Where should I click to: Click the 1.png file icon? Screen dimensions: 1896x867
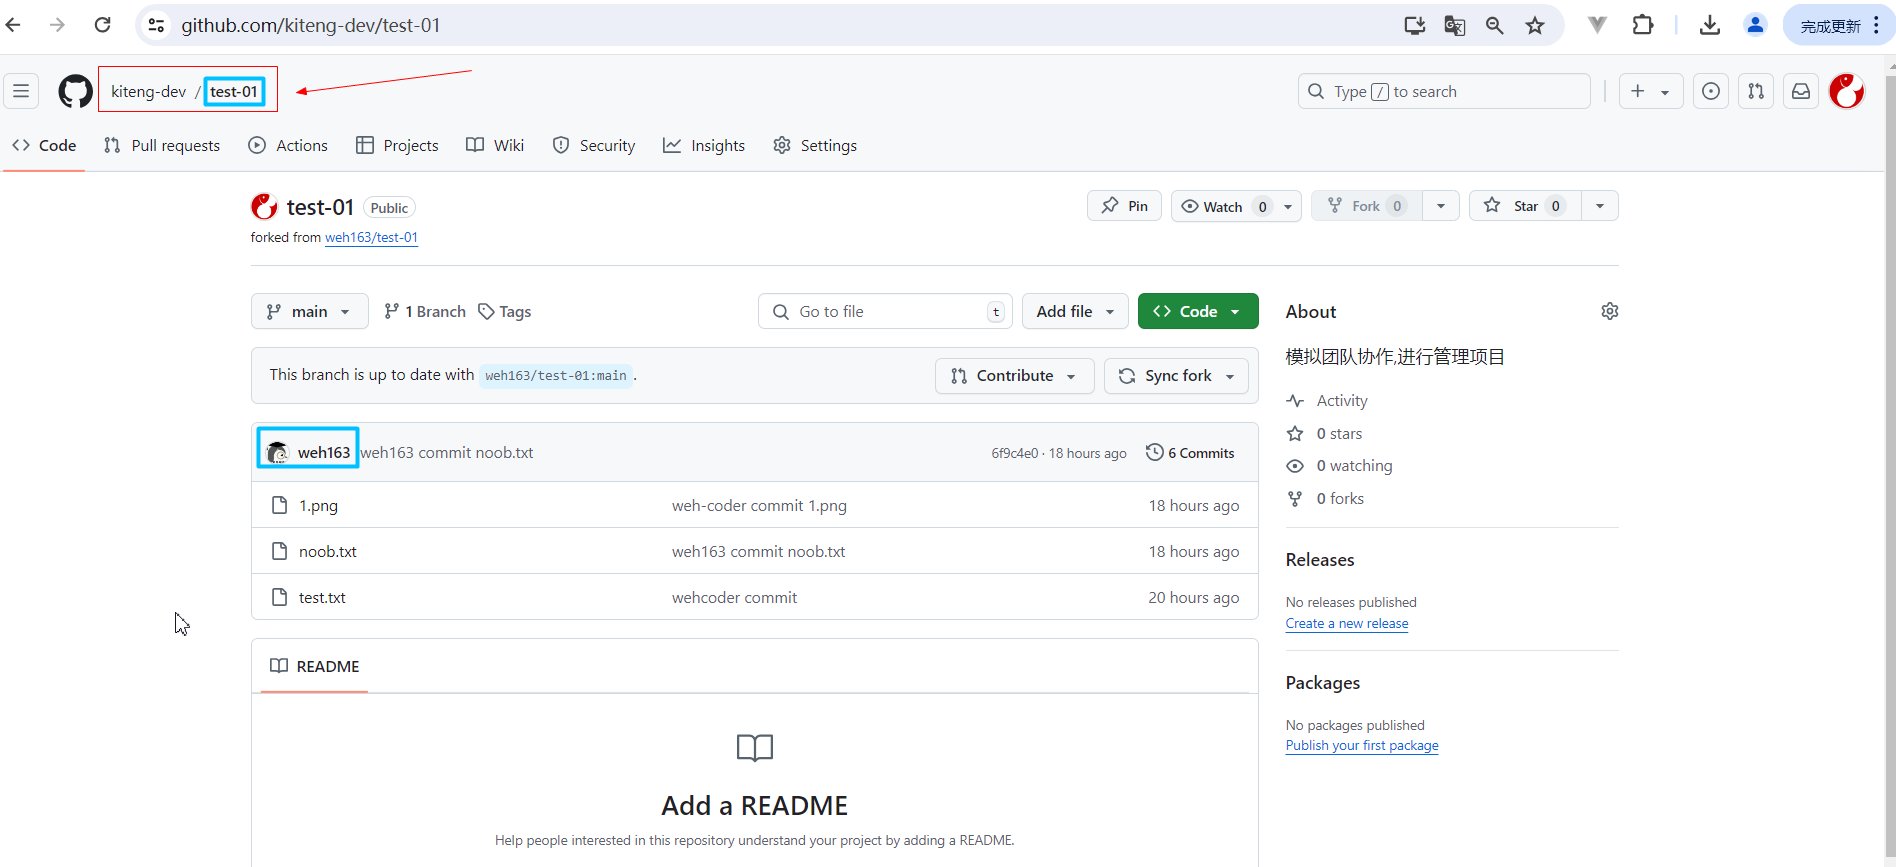point(280,505)
